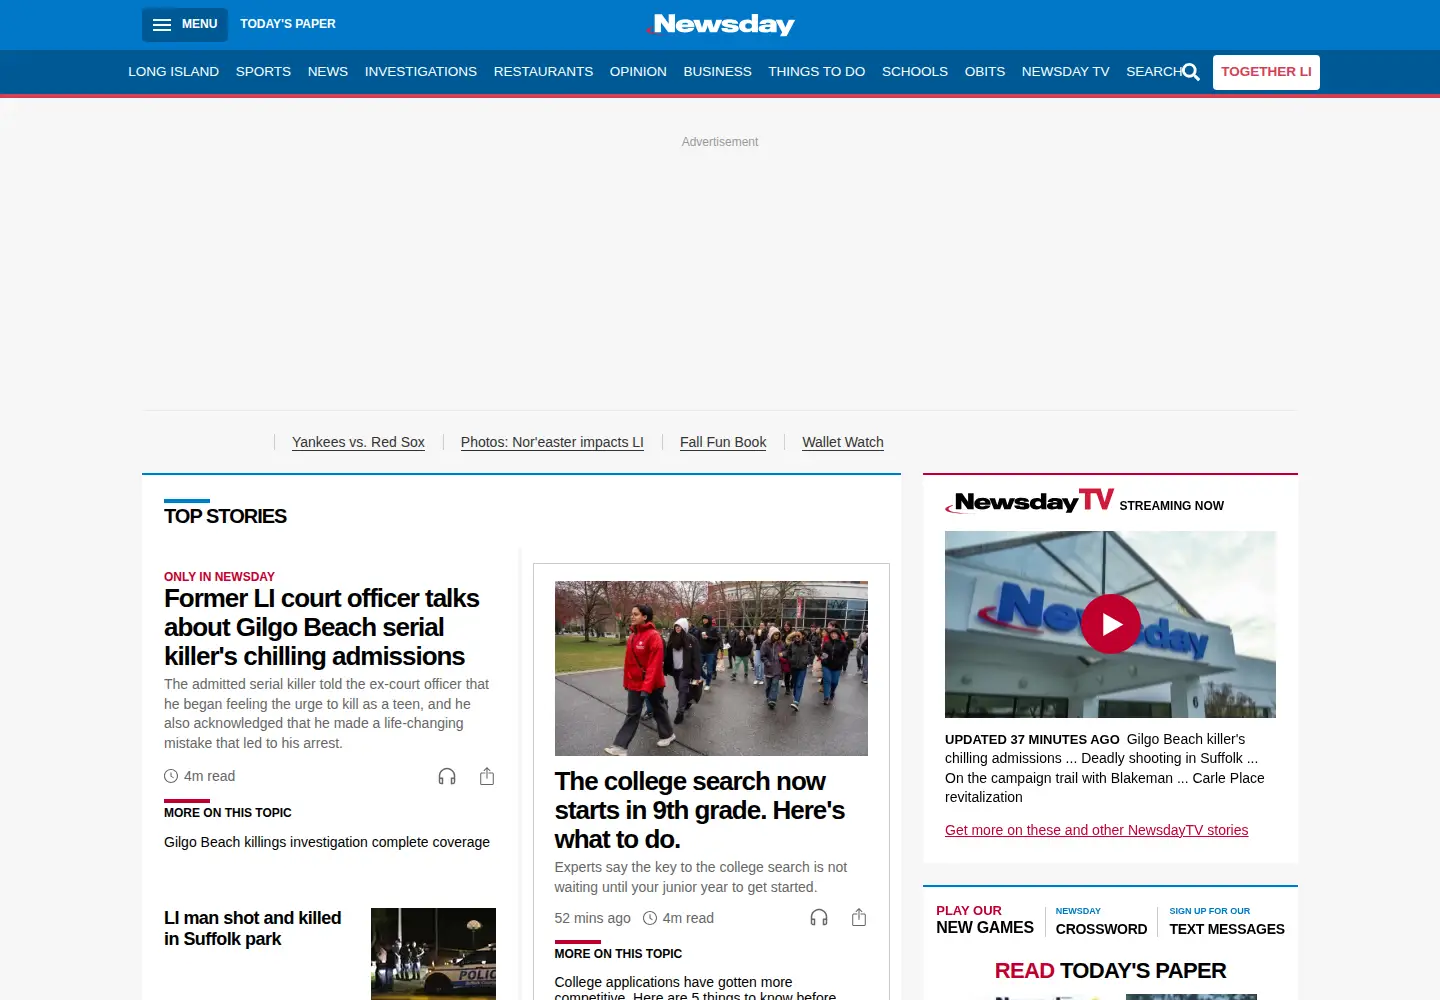Open Photos: Nor'easter impacts LI link
The height and width of the screenshot is (1000, 1440).
[x=552, y=442]
